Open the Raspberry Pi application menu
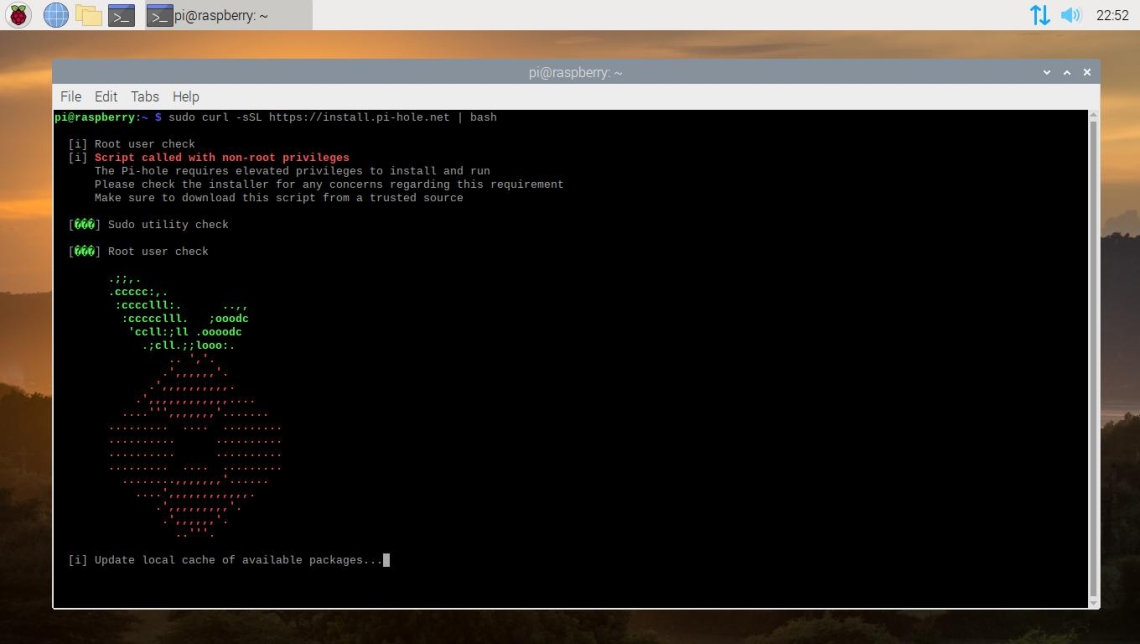The width and height of the screenshot is (1140, 644). coord(16,15)
